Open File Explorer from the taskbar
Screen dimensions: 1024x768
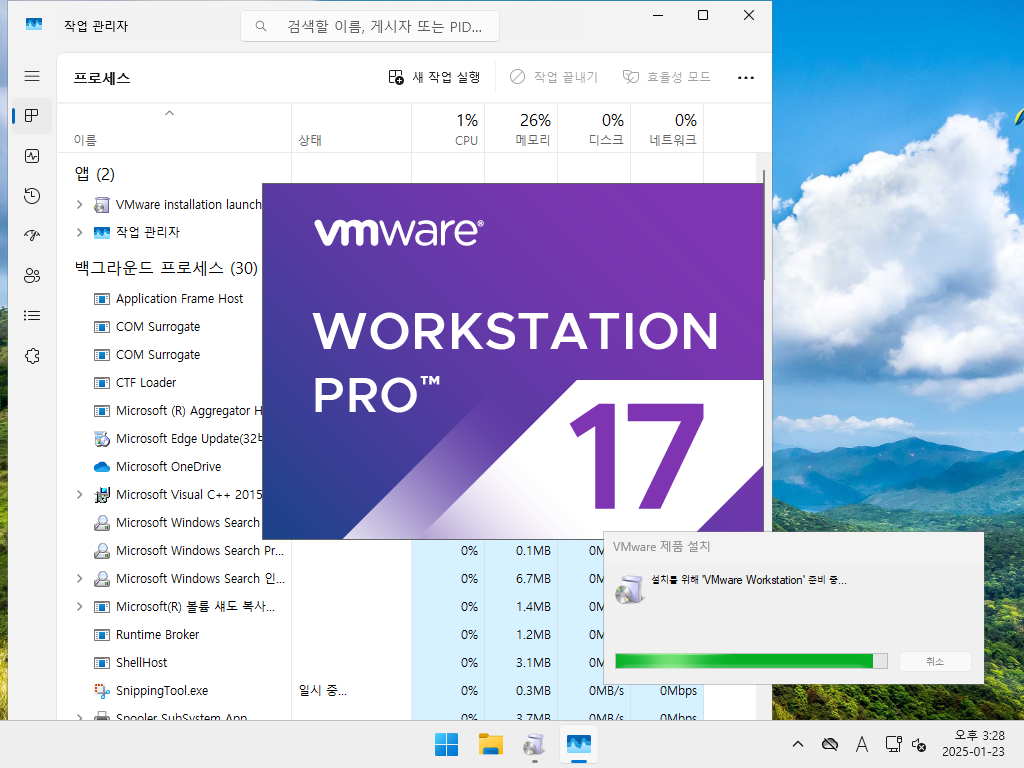click(490, 744)
